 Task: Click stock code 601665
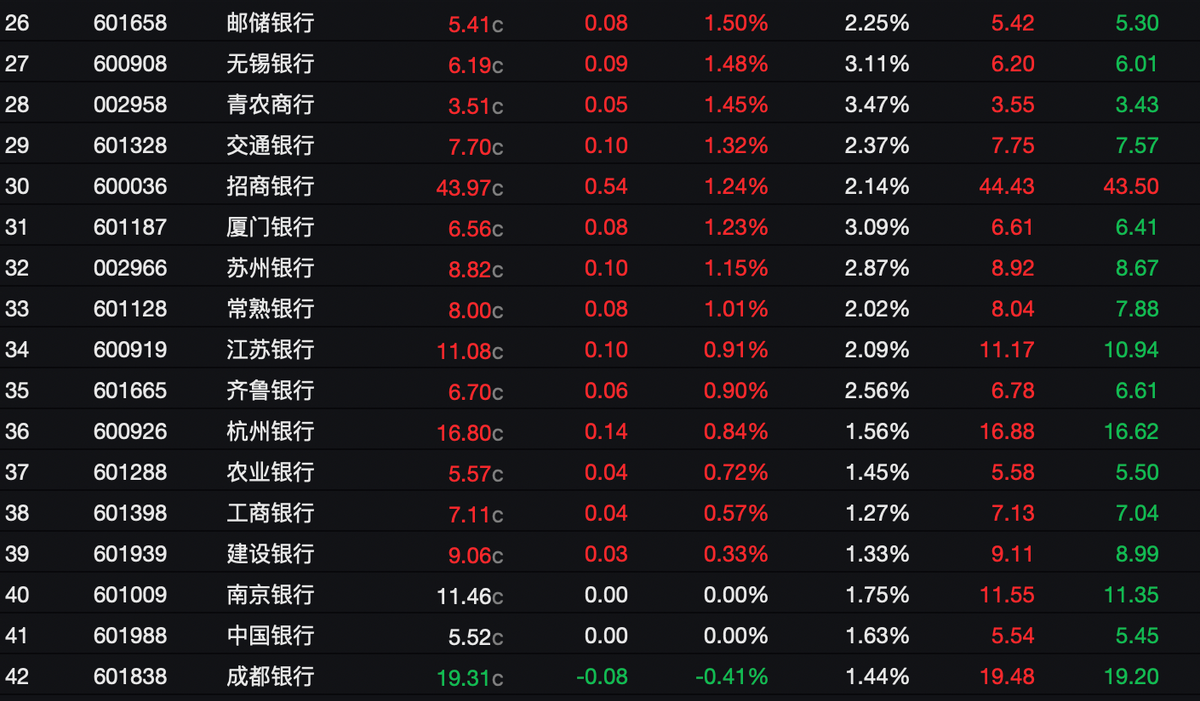[x=130, y=390]
